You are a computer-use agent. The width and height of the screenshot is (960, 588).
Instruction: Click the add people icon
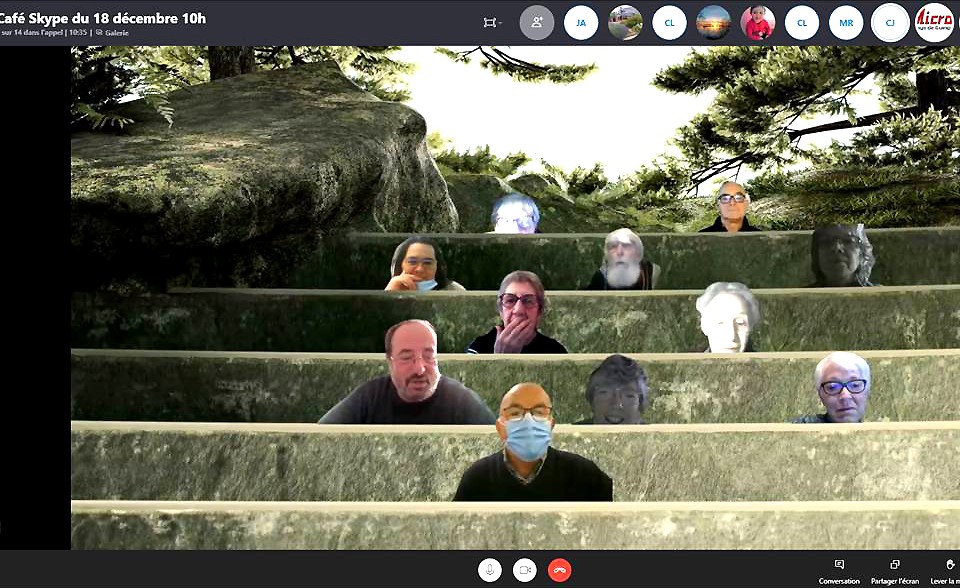coord(537,22)
